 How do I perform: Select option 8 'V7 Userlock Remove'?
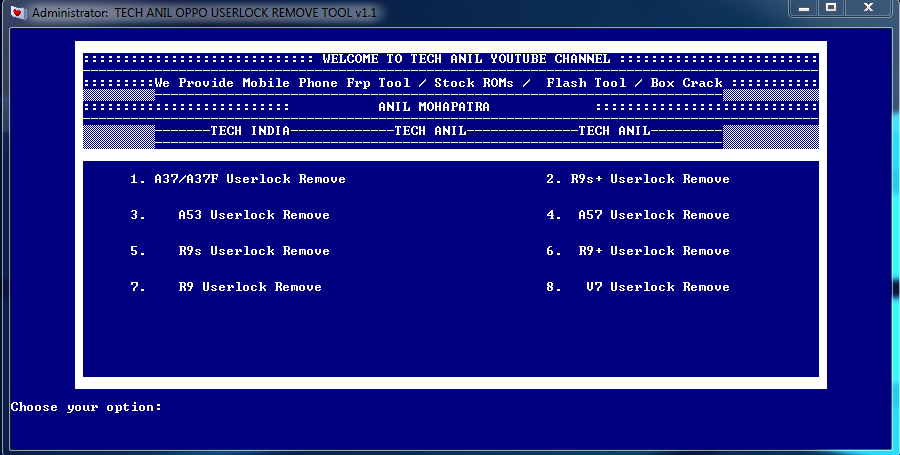pyautogui.click(x=638, y=287)
